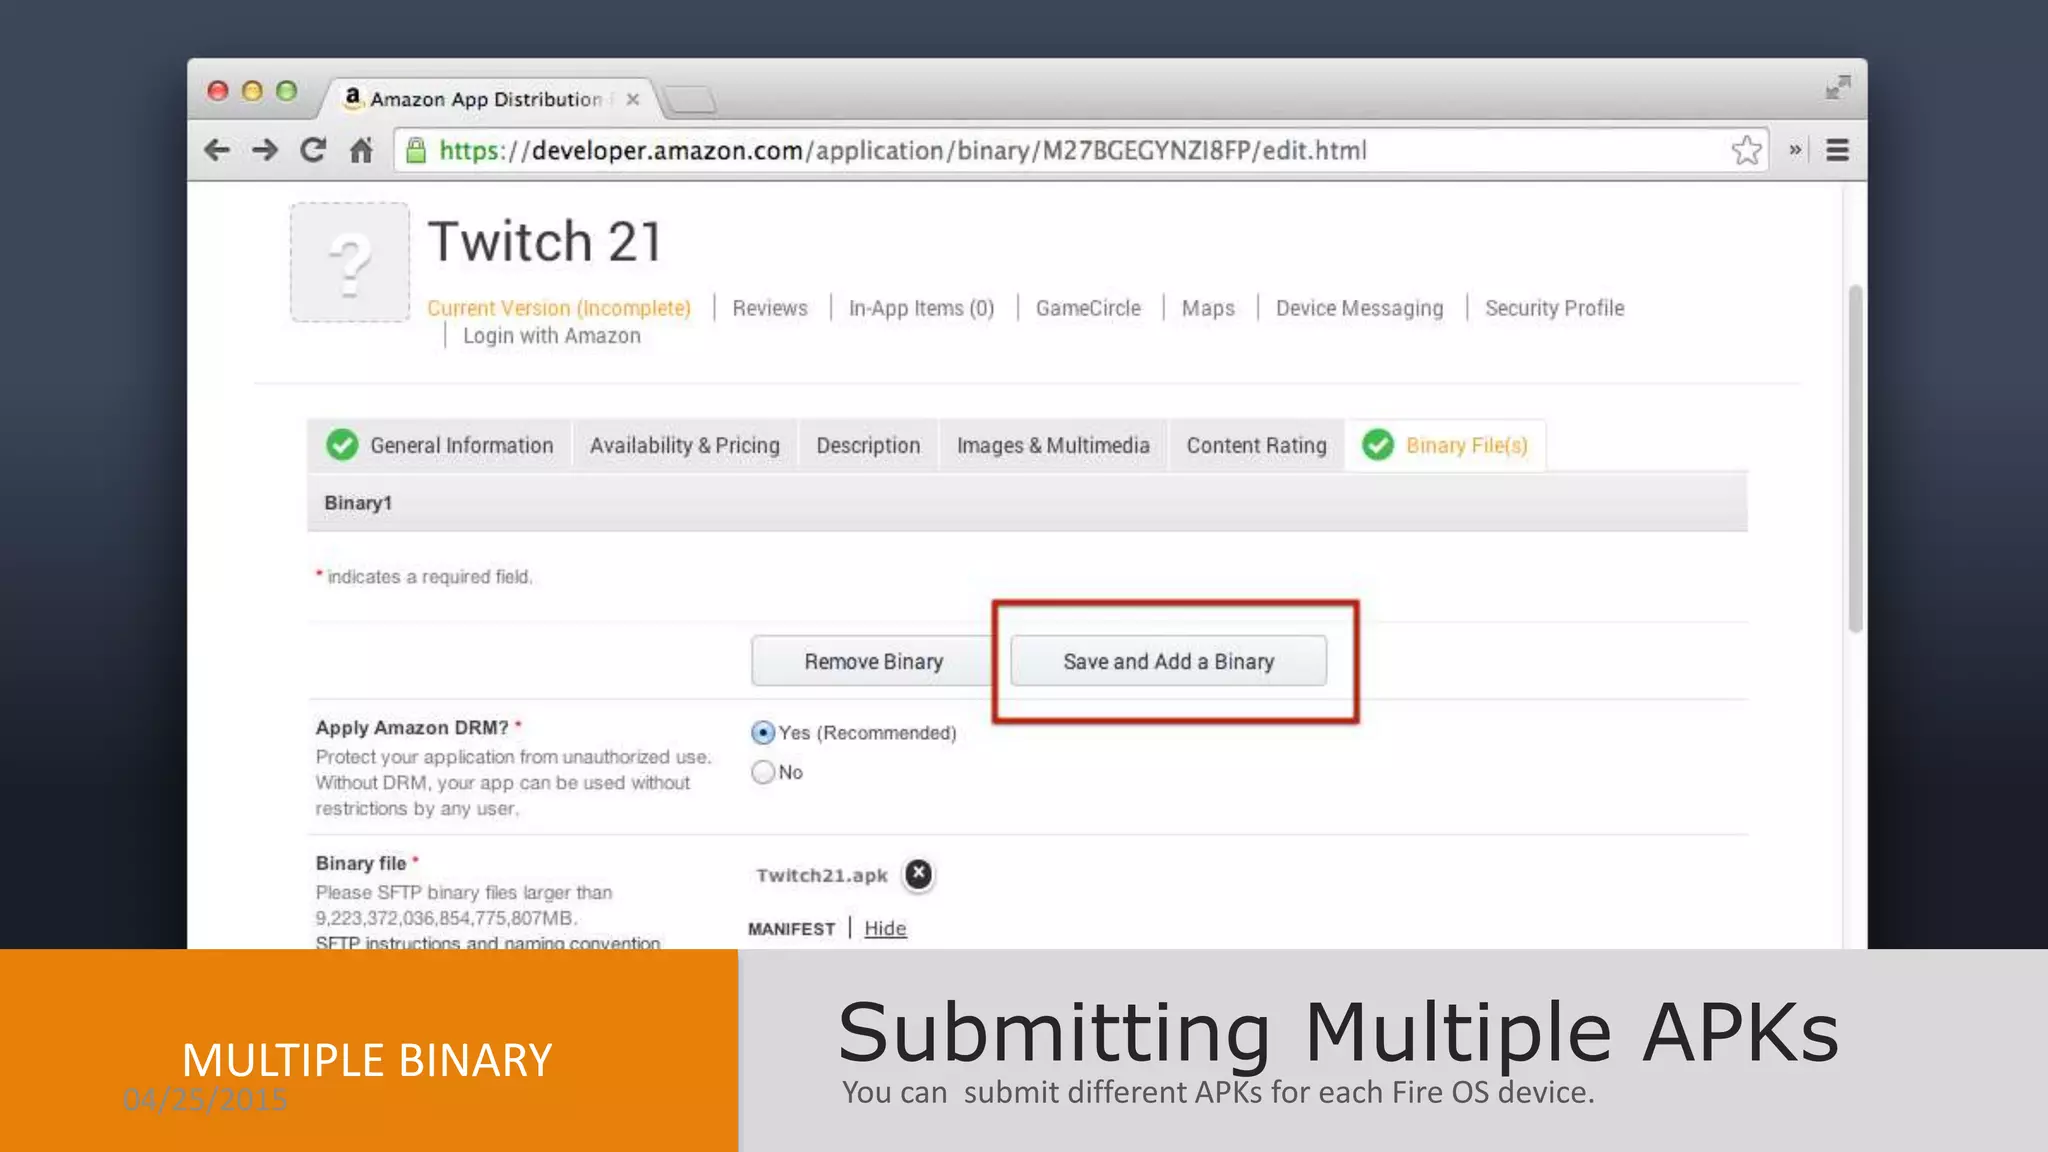This screenshot has width=2048, height=1152.
Task: Open the Reviews section
Action: pyautogui.click(x=770, y=308)
